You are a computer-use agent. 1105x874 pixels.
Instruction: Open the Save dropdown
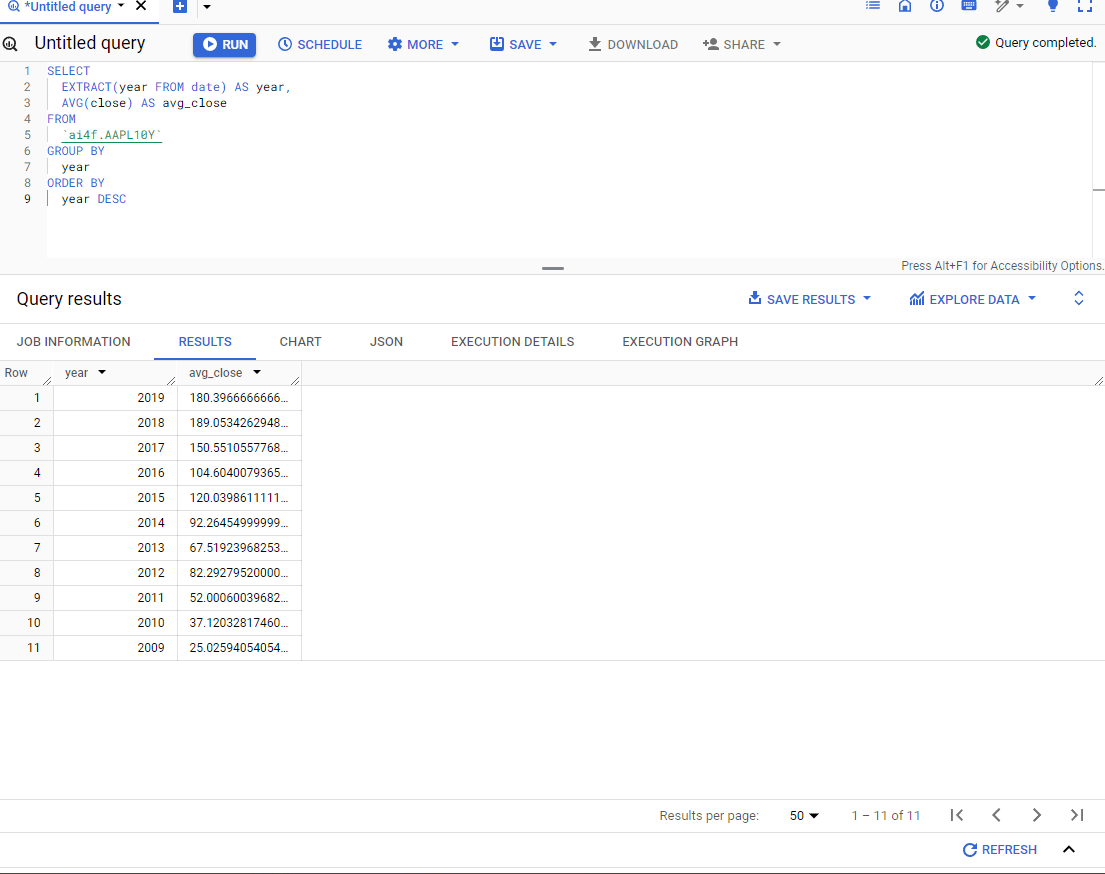524,44
